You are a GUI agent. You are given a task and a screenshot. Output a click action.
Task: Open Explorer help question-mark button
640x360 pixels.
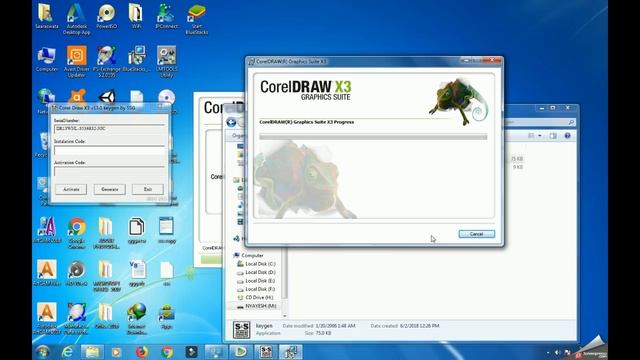[567, 136]
